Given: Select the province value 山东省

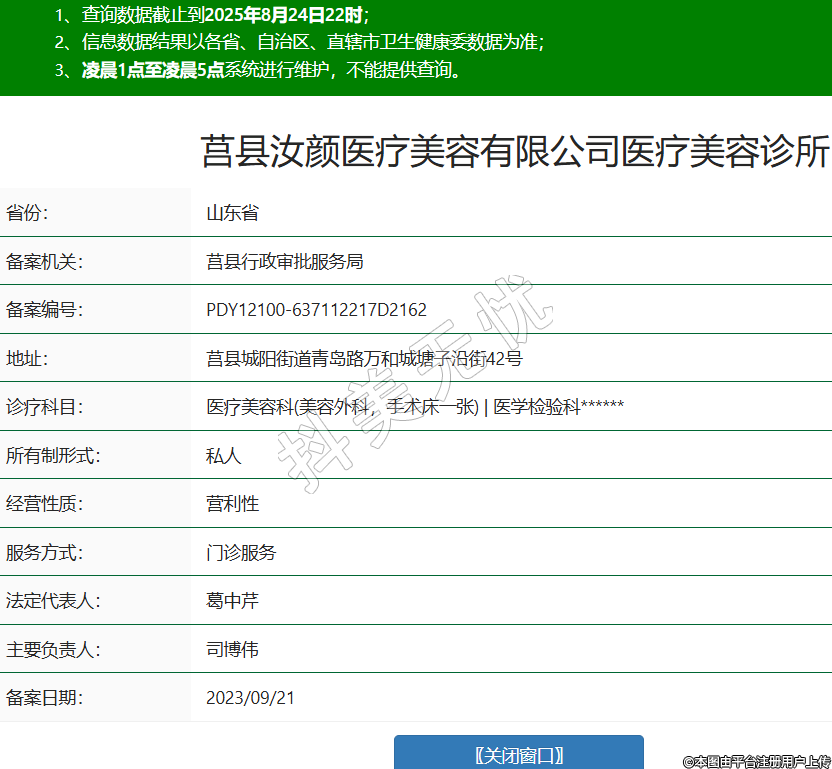Looking at the screenshot, I should (232, 213).
